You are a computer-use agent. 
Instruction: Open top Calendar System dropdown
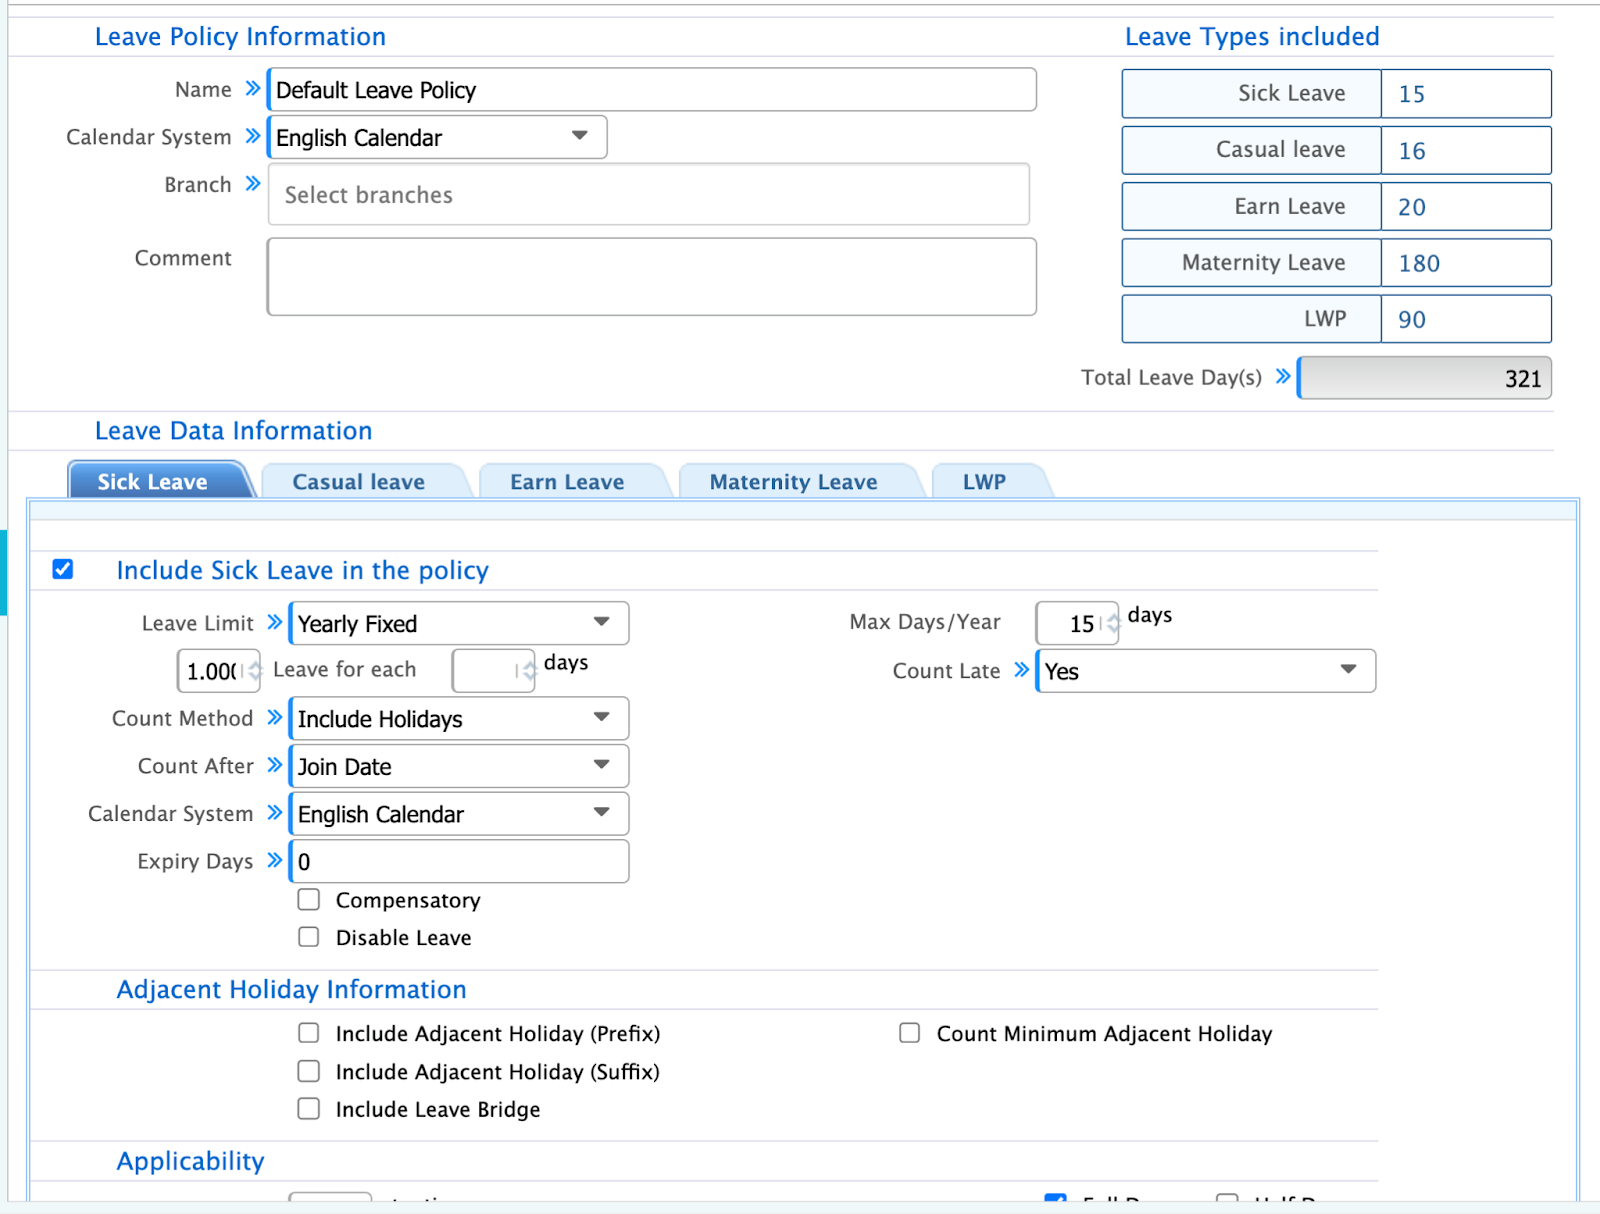(x=437, y=137)
